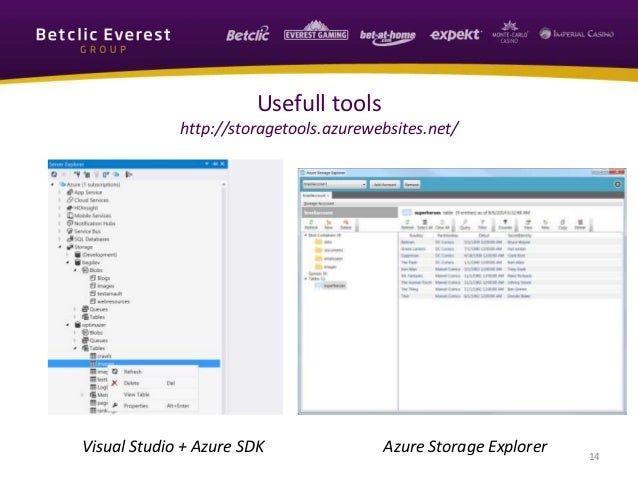Choose Refresh from the context menu
Viewport: 638px width, 479px height.
[153, 372]
